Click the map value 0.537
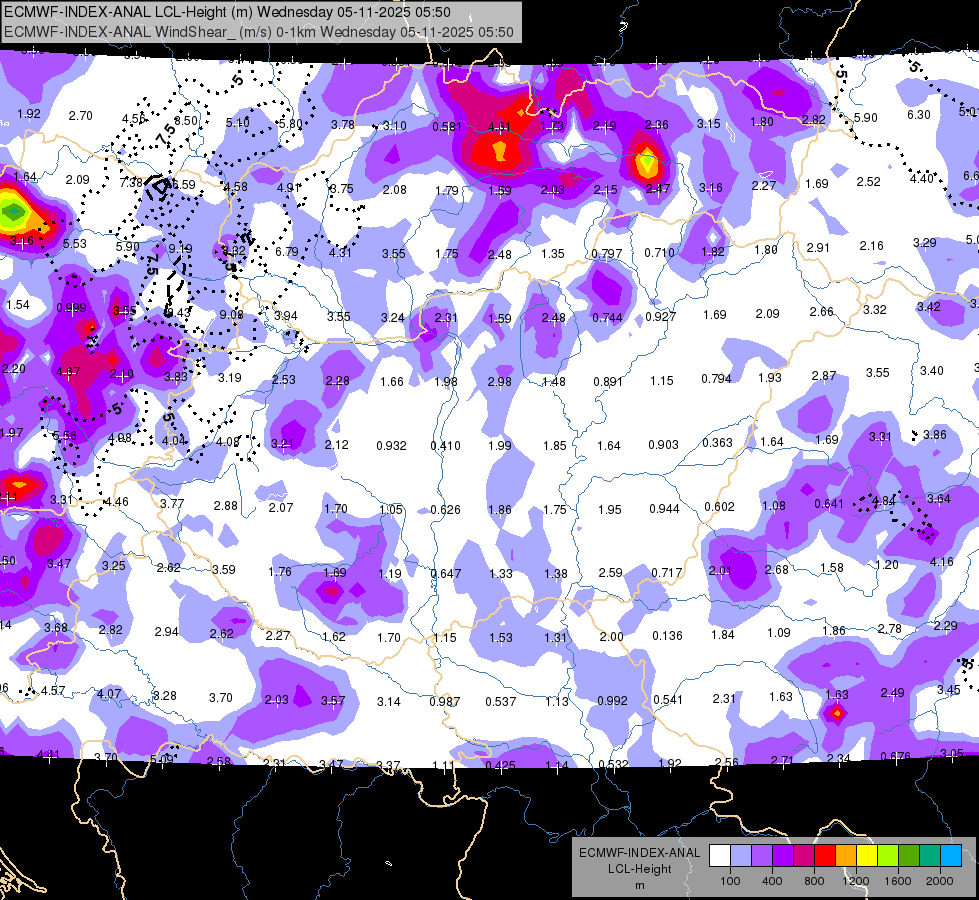The width and height of the screenshot is (979, 900). [501, 703]
